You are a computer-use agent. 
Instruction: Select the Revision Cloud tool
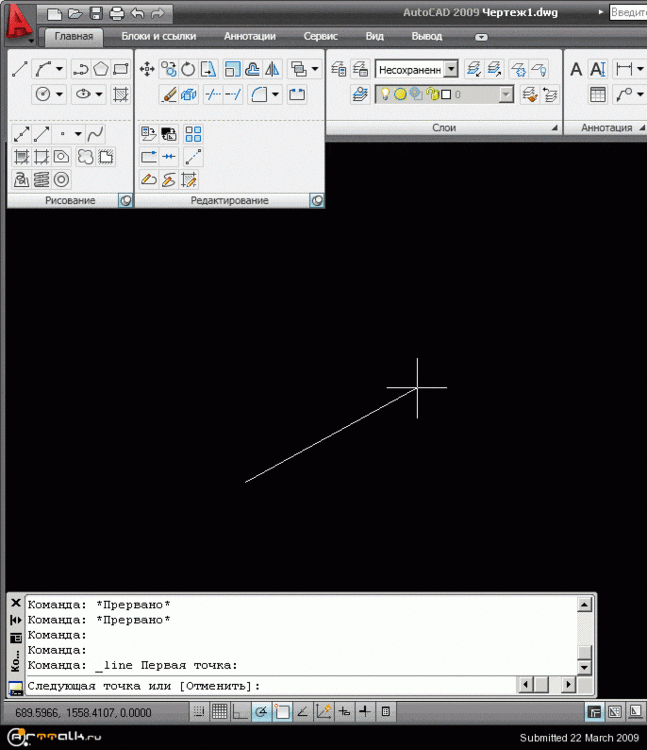[x=85, y=157]
